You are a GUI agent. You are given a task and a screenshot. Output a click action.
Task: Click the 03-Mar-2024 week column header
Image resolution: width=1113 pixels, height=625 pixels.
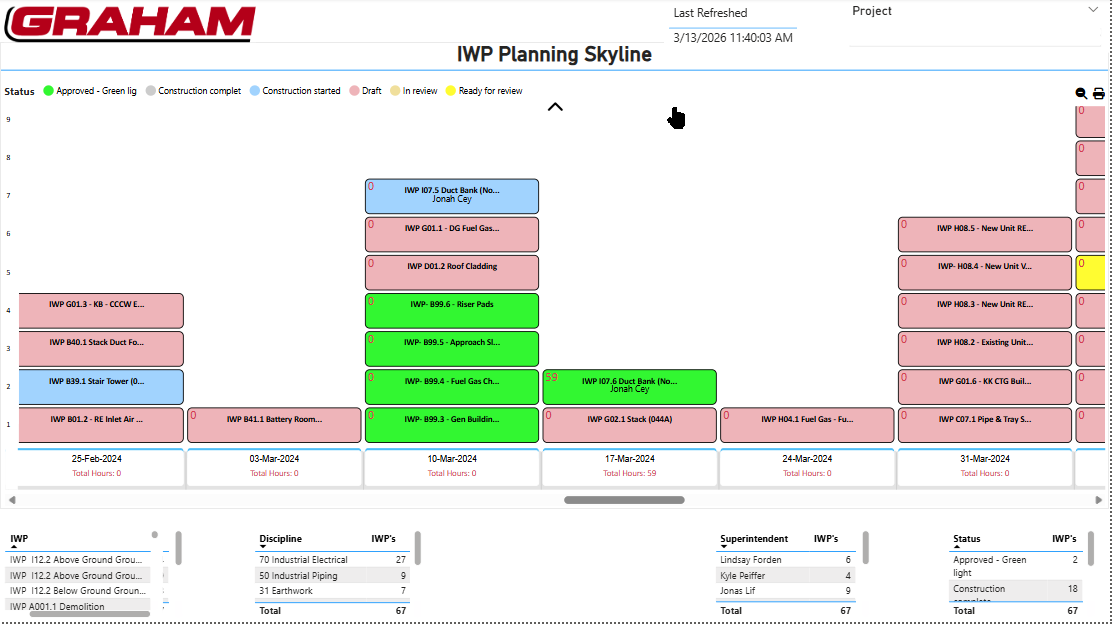pos(274,467)
